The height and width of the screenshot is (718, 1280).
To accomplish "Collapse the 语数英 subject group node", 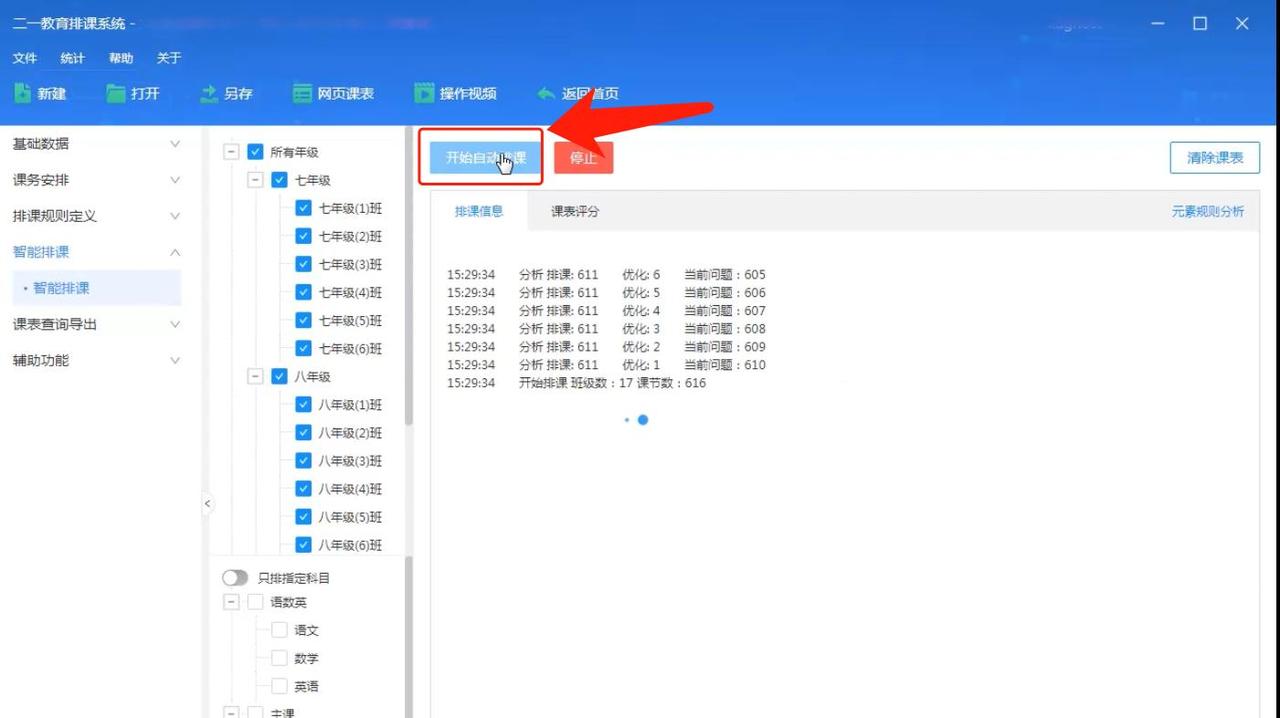I will (231, 602).
